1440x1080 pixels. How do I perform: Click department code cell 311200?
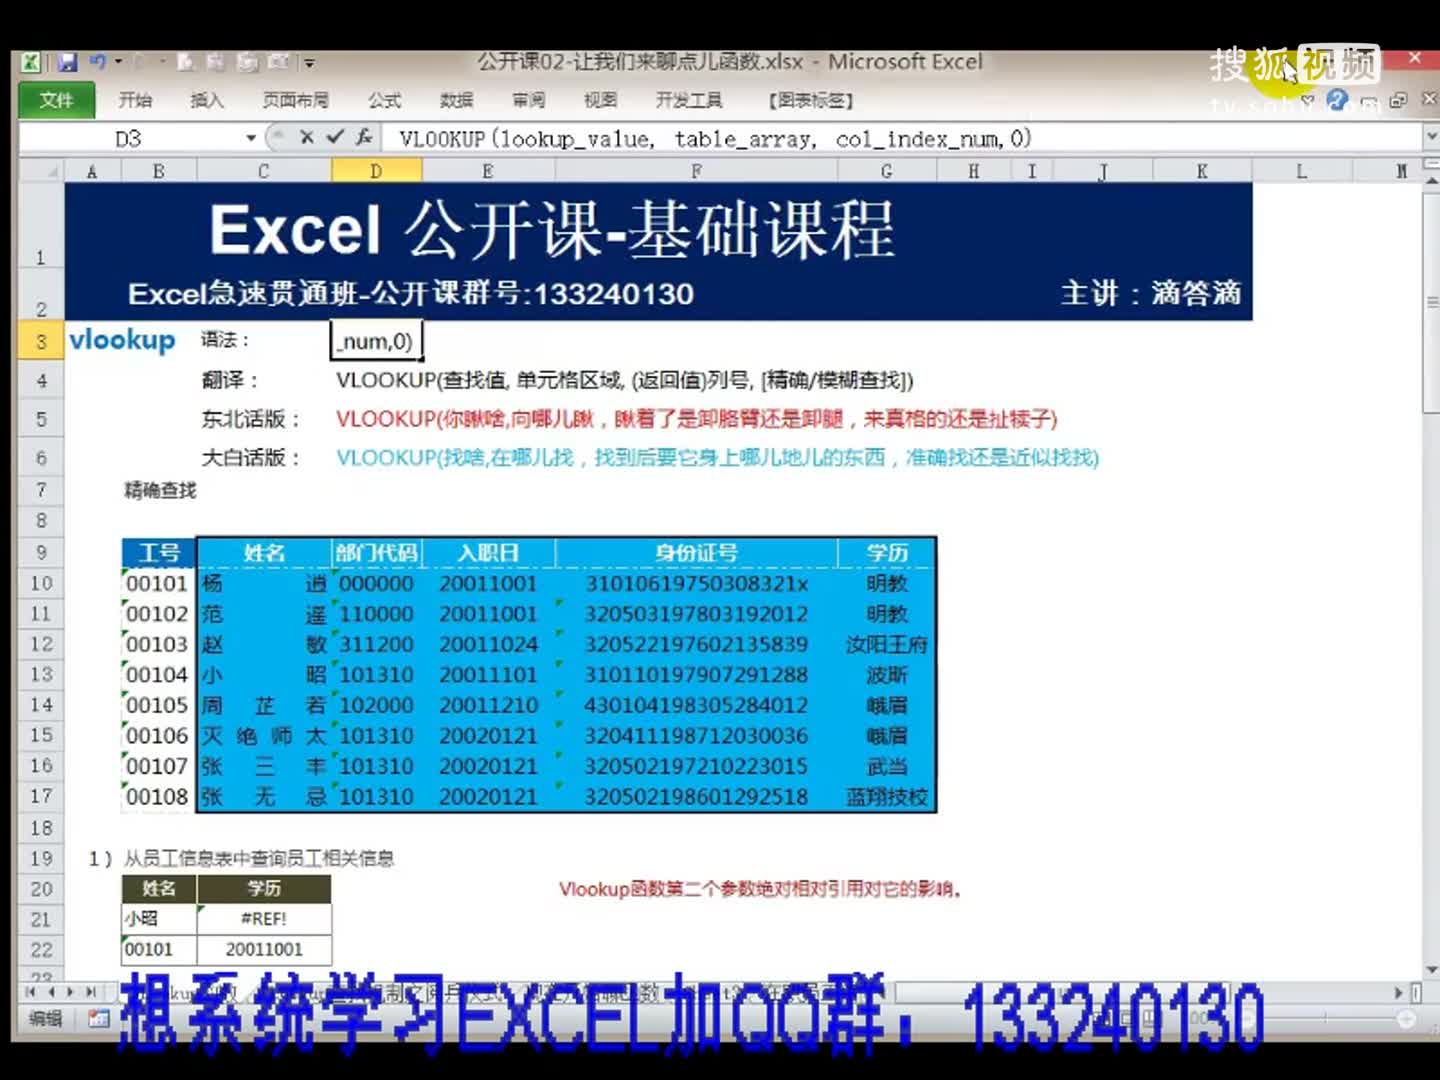pos(376,644)
